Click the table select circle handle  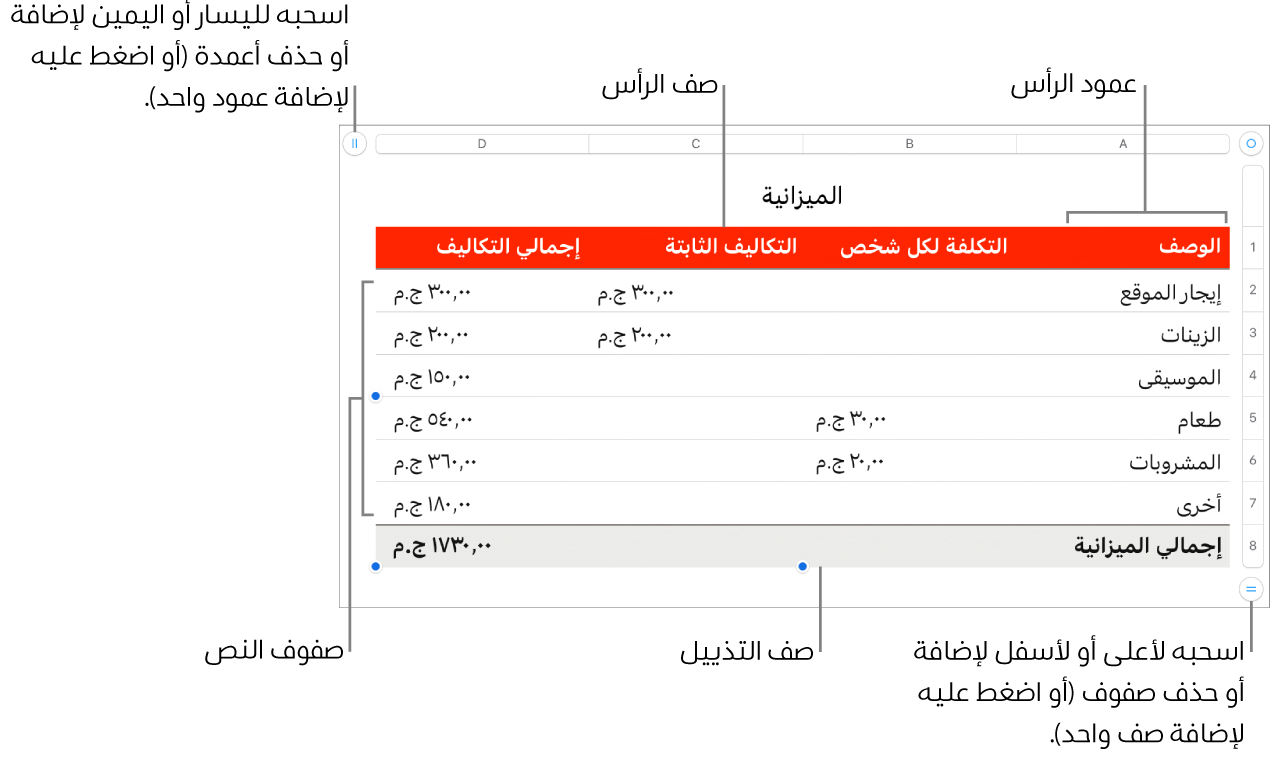tap(1250, 144)
